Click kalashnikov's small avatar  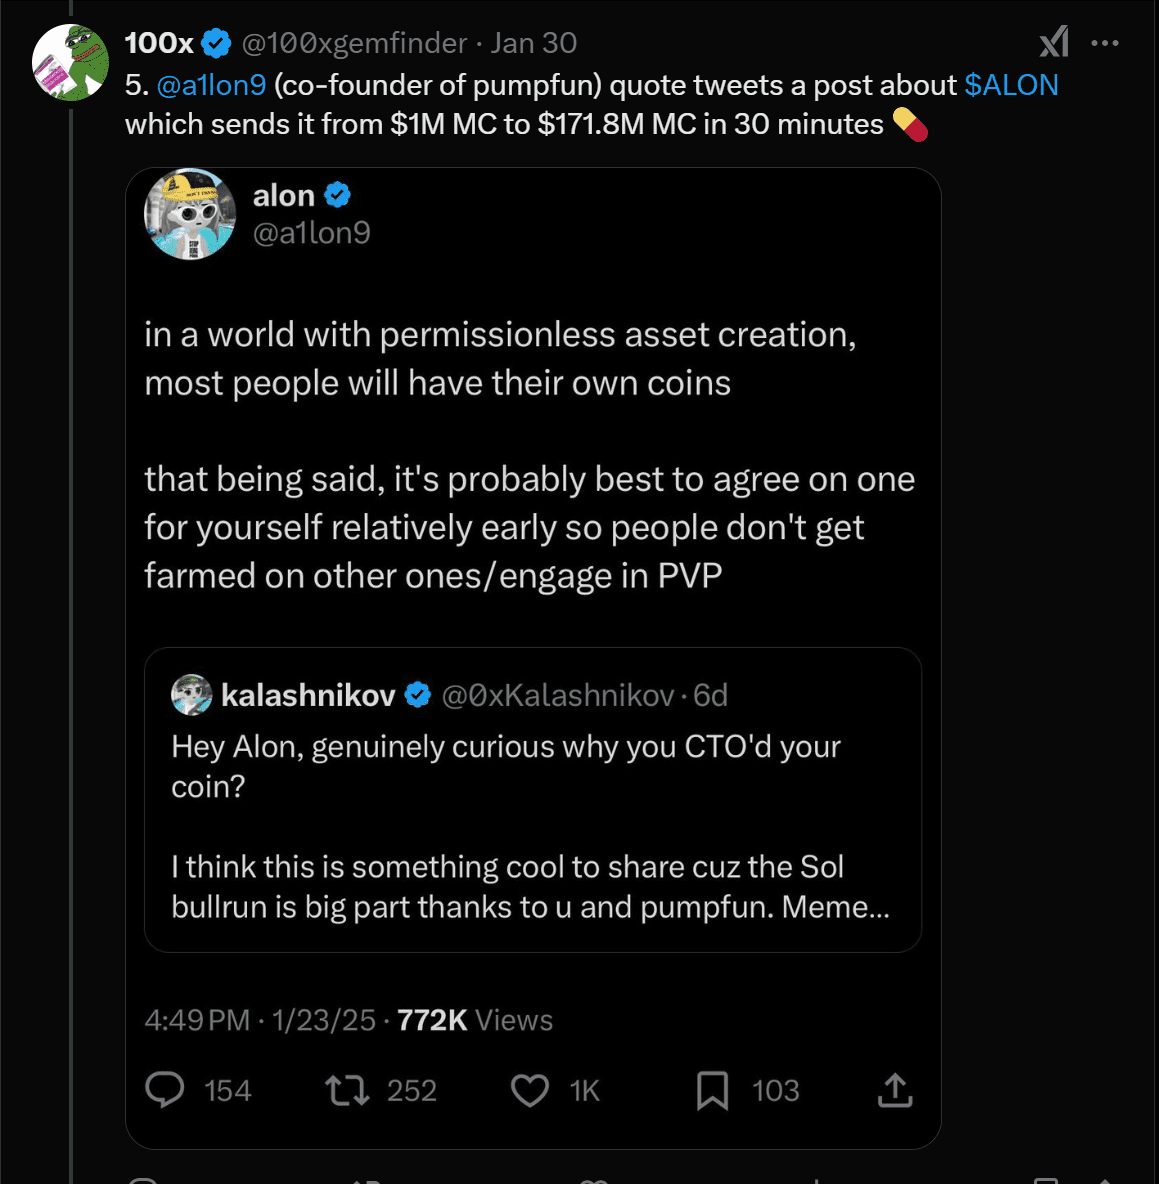[191, 695]
